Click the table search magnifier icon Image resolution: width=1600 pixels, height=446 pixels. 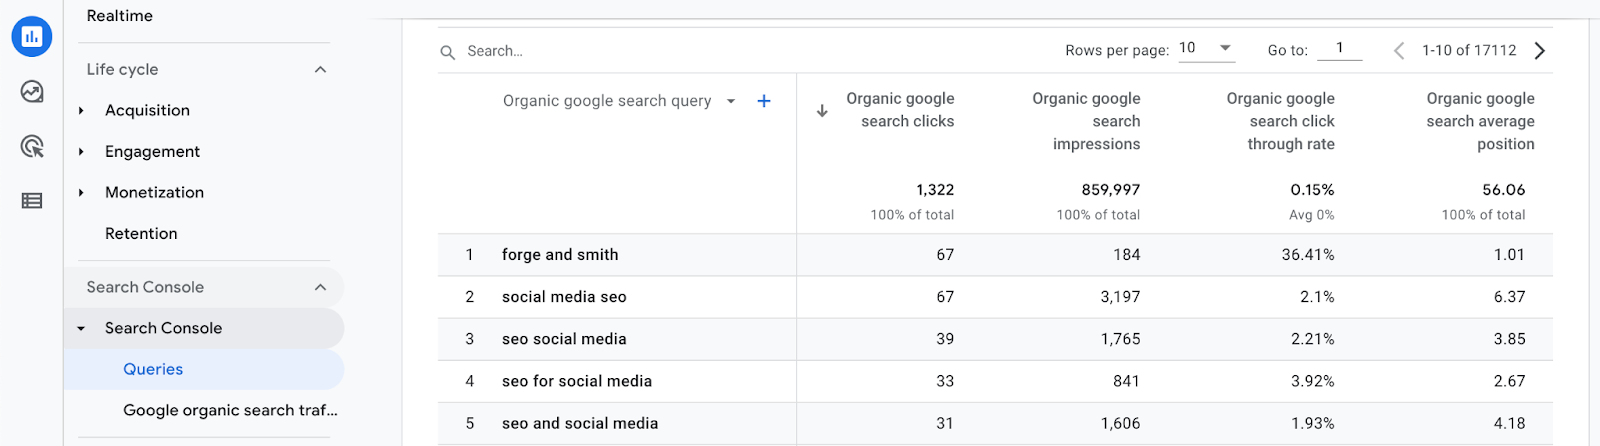coord(448,52)
